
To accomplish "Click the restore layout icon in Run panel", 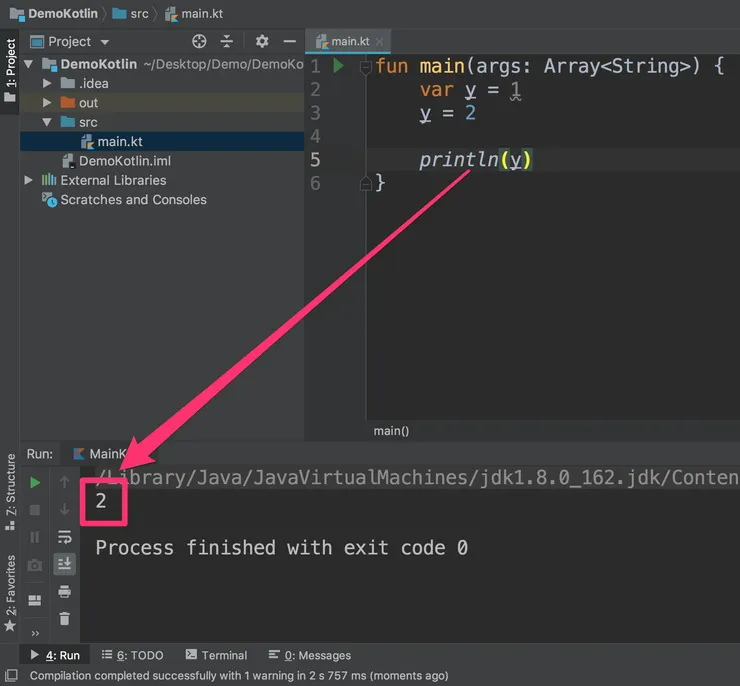I will pyautogui.click(x=35, y=600).
